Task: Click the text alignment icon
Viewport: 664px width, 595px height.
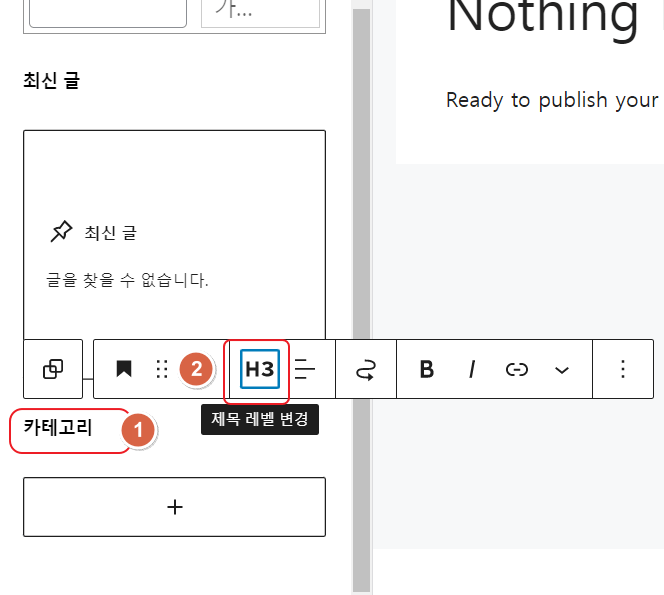Action: point(304,369)
